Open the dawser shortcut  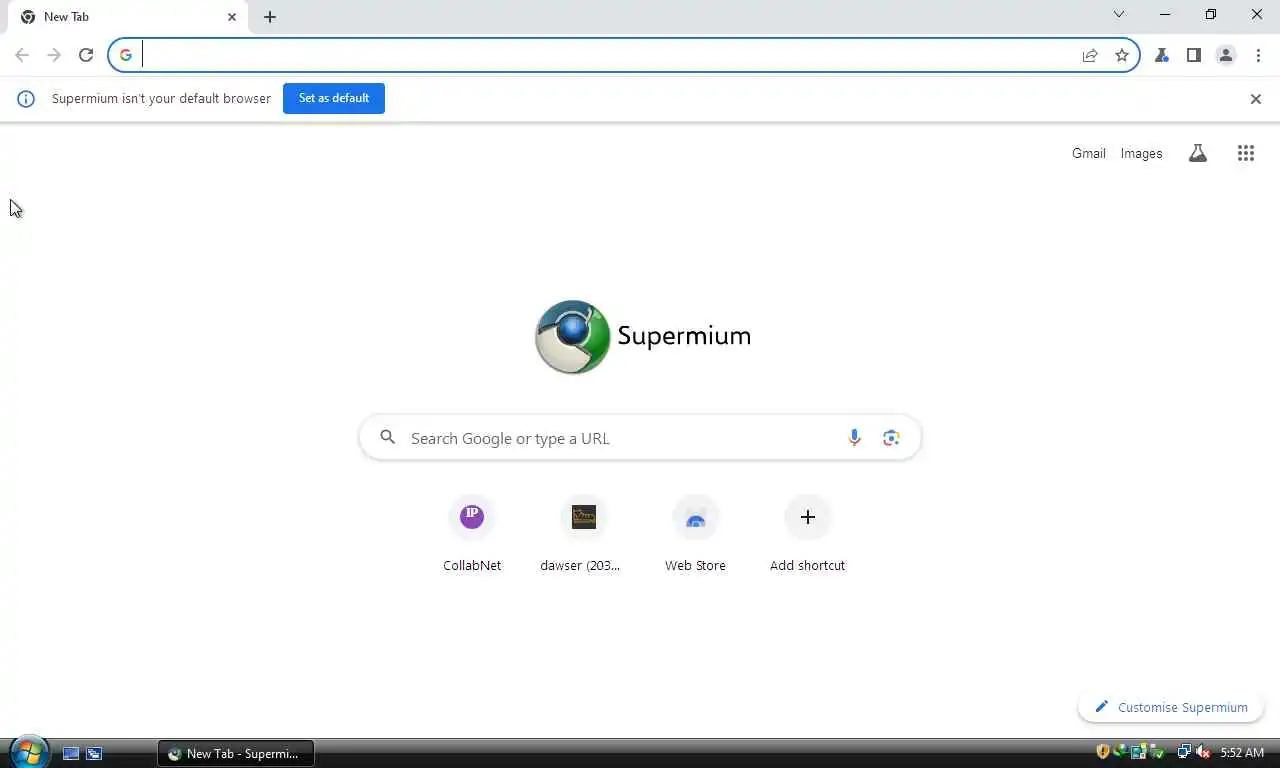[x=583, y=535]
